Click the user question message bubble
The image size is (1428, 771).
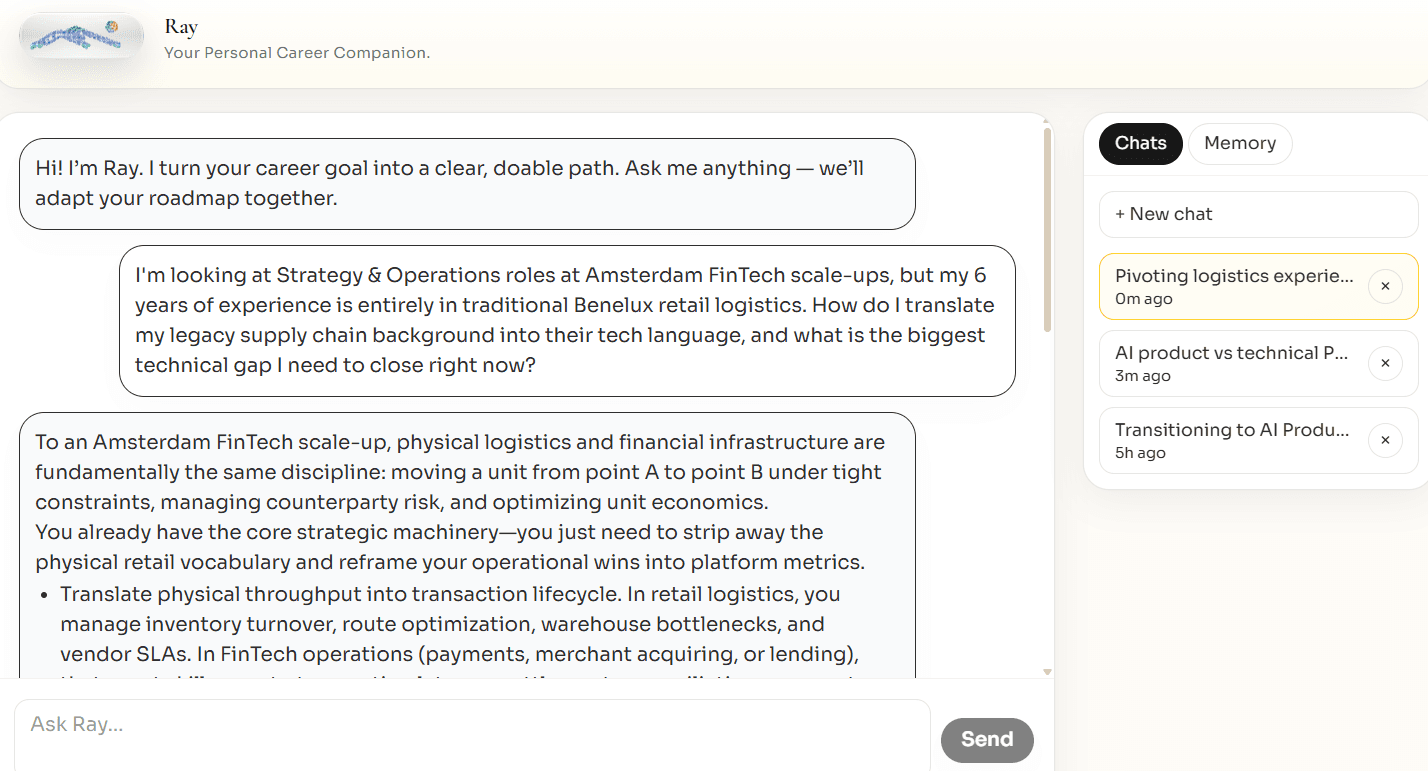567,321
